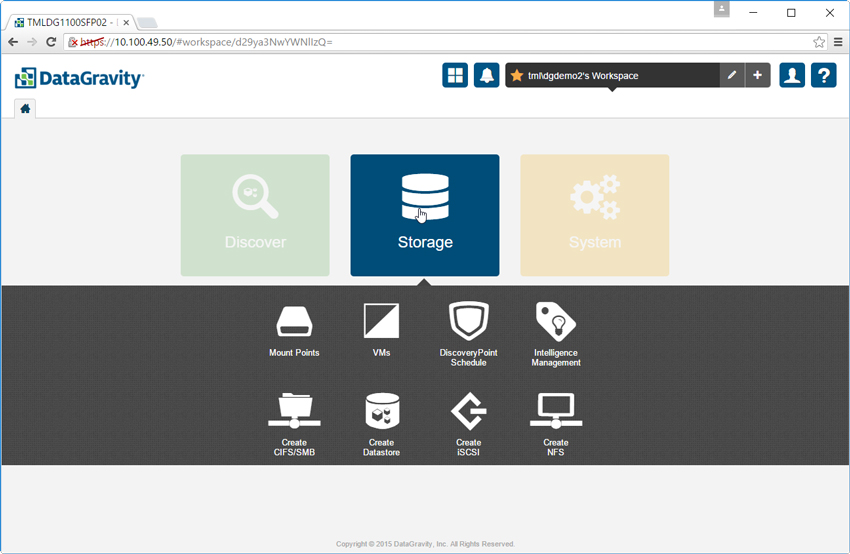Close the TMLDG1100SFP02 browser tab
850x554 pixels.
pyautogui.click(x=126, y=23)
